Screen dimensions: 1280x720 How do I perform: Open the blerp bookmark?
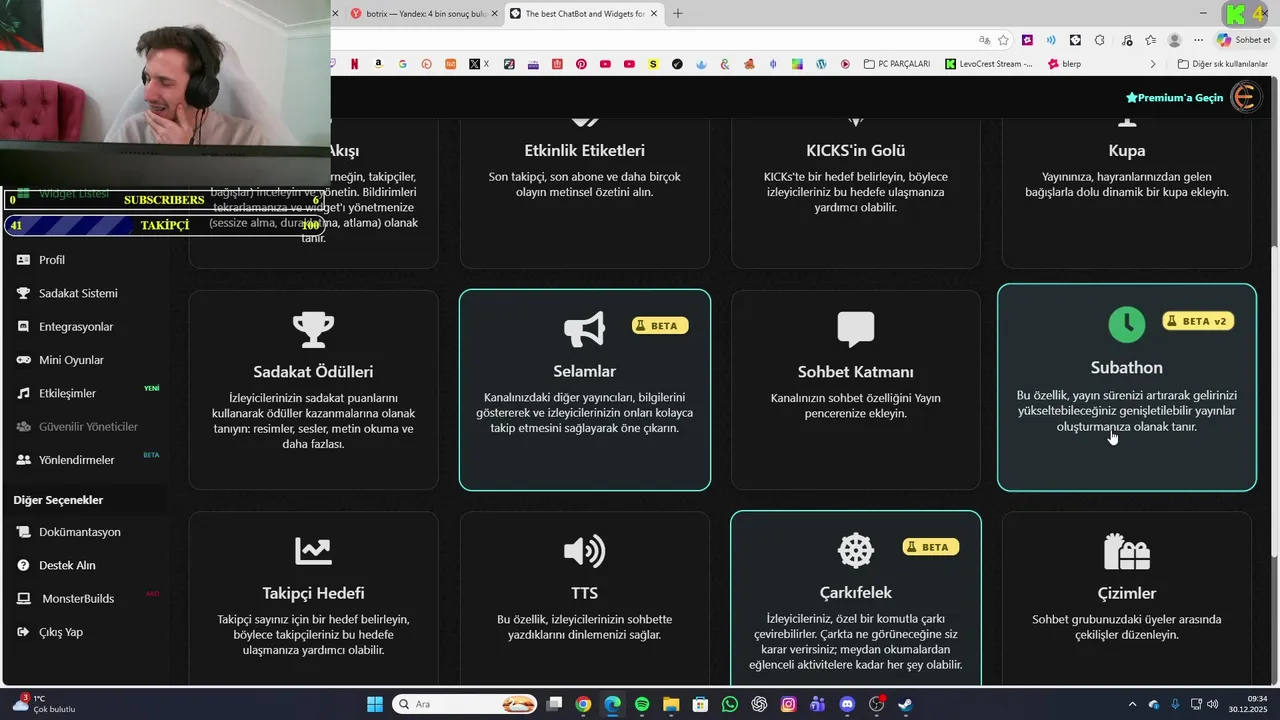[x=1064, y=64]
